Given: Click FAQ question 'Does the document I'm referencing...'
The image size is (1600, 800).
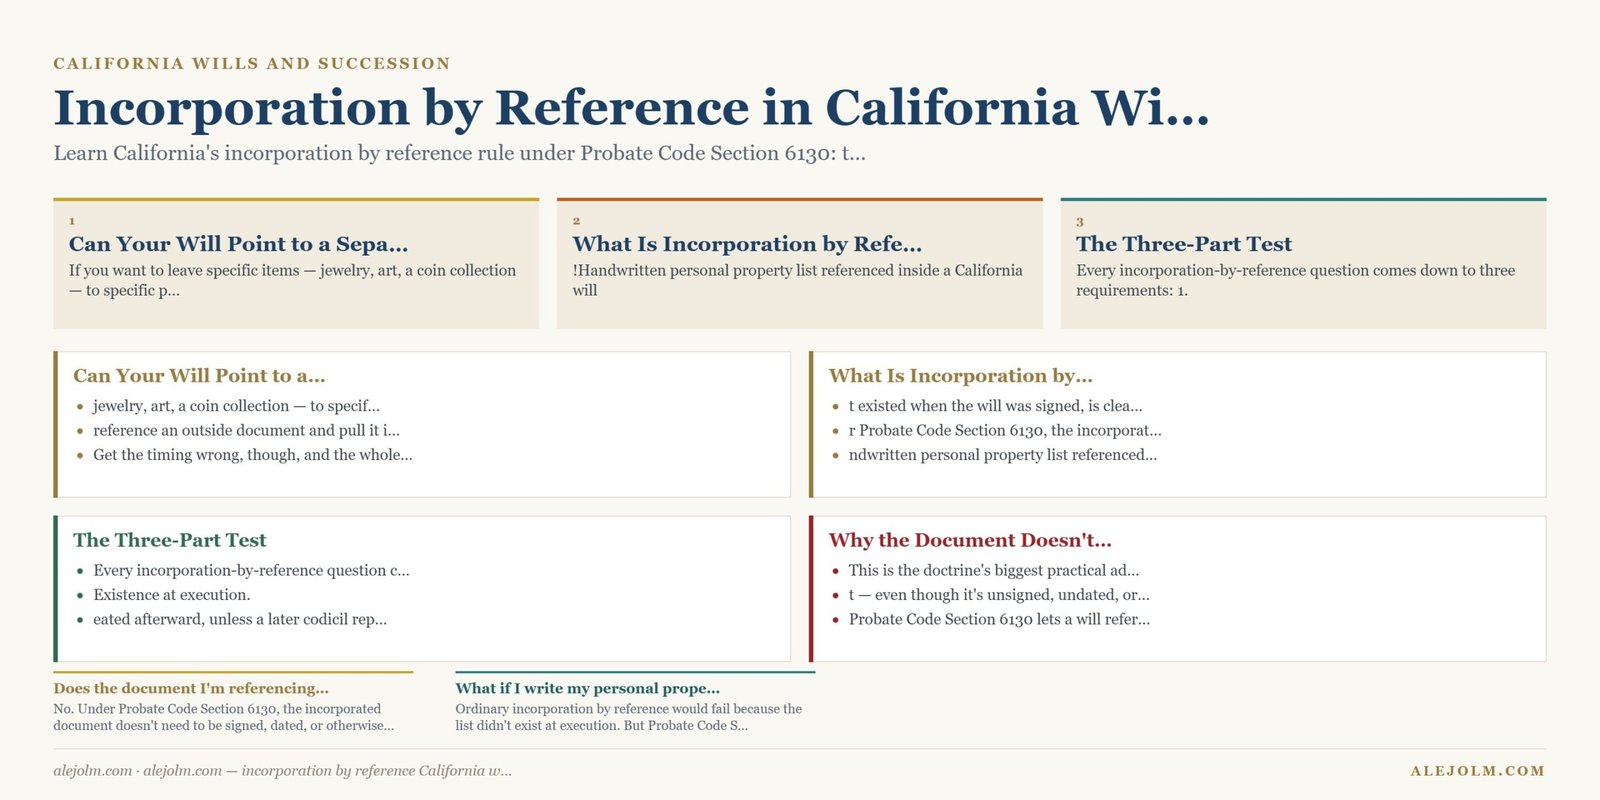Looking at the screenshot, I should click(x=191, y=688).
